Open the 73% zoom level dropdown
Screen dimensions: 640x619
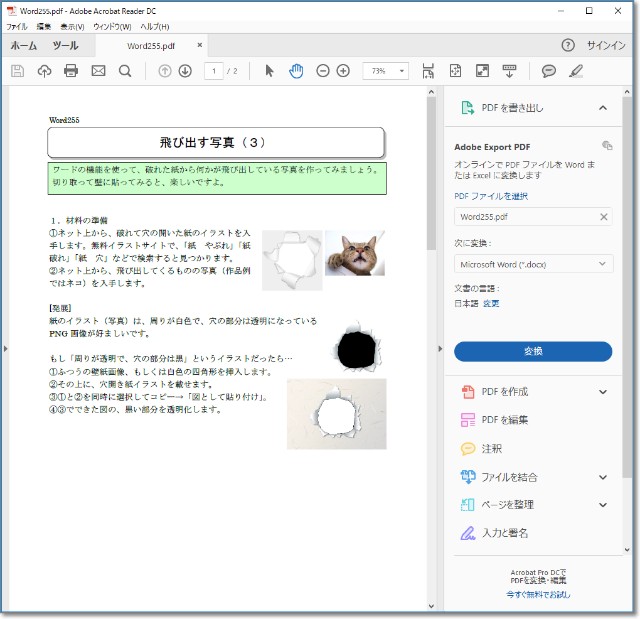(x=386, y=71)
